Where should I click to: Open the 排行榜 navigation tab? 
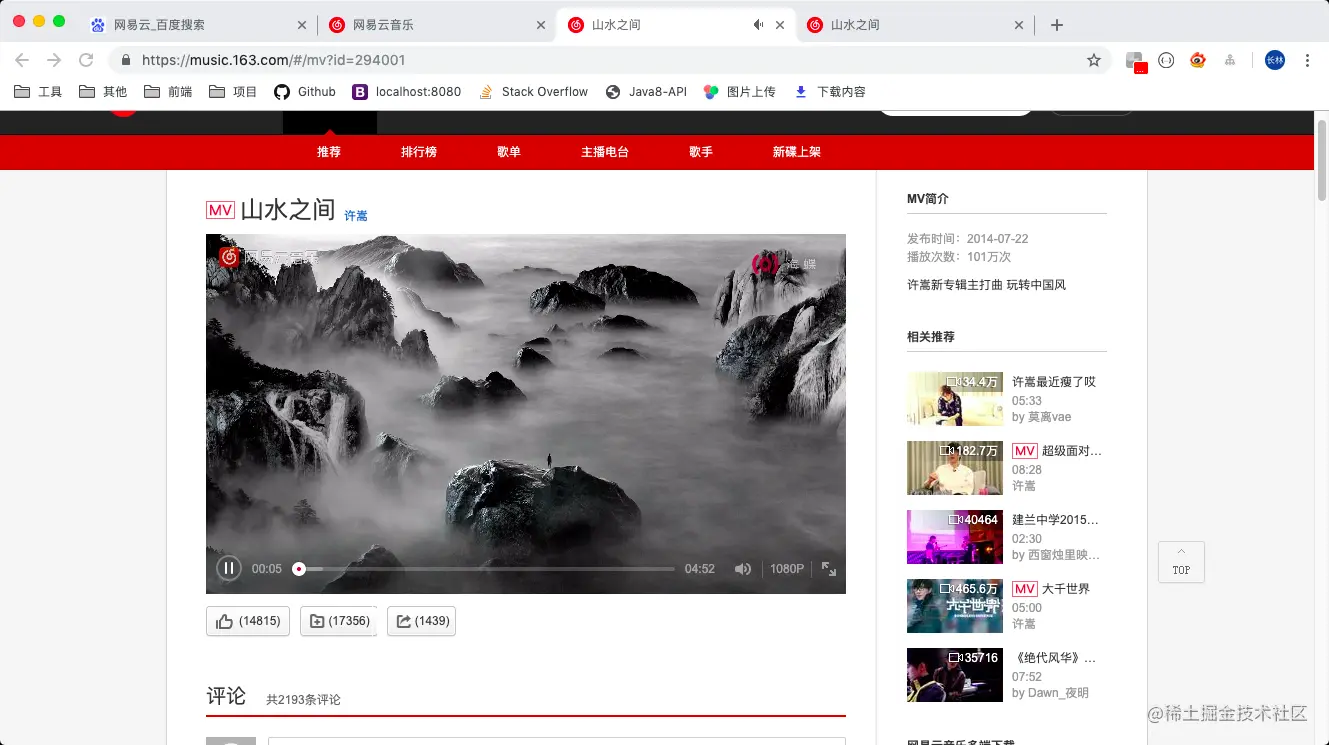pyautogui.click(x=419, y=152)
